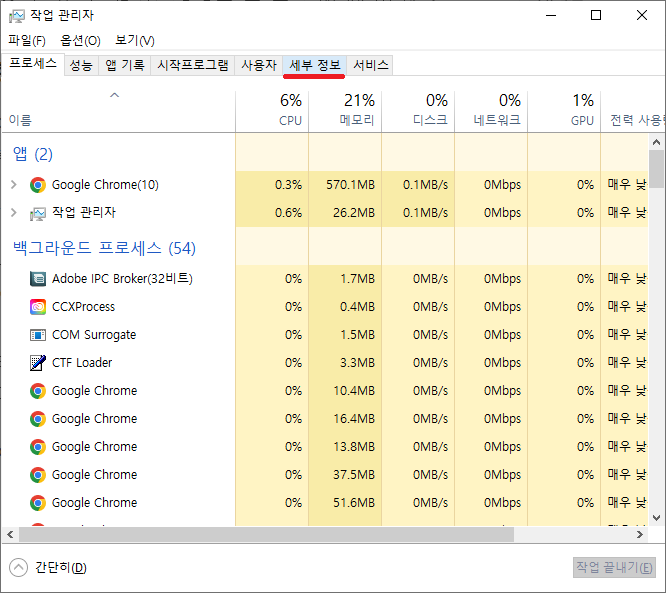The height and width of the screenshot is (593, 666).
Task: Expand the Google Chrome(10) app group
Action: [14, 185]
